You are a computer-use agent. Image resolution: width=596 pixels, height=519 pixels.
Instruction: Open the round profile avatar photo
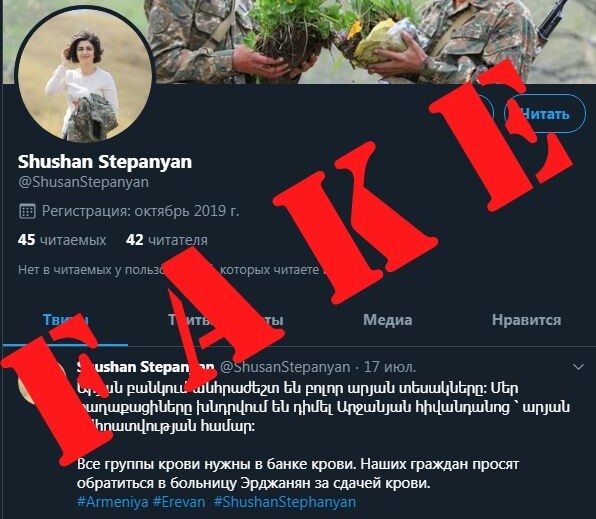pos(85,75)
